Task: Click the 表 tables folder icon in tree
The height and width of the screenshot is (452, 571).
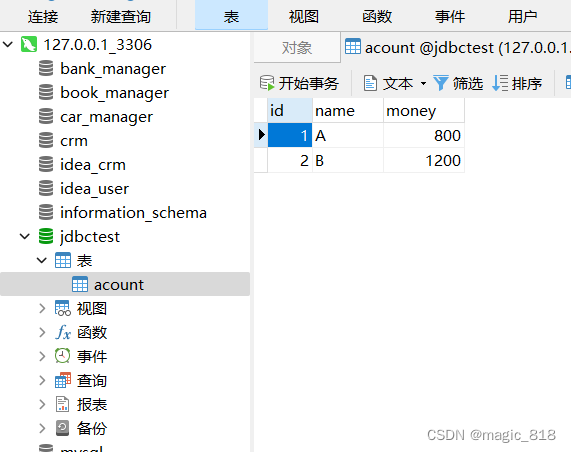Action: (x=63, y=260)
